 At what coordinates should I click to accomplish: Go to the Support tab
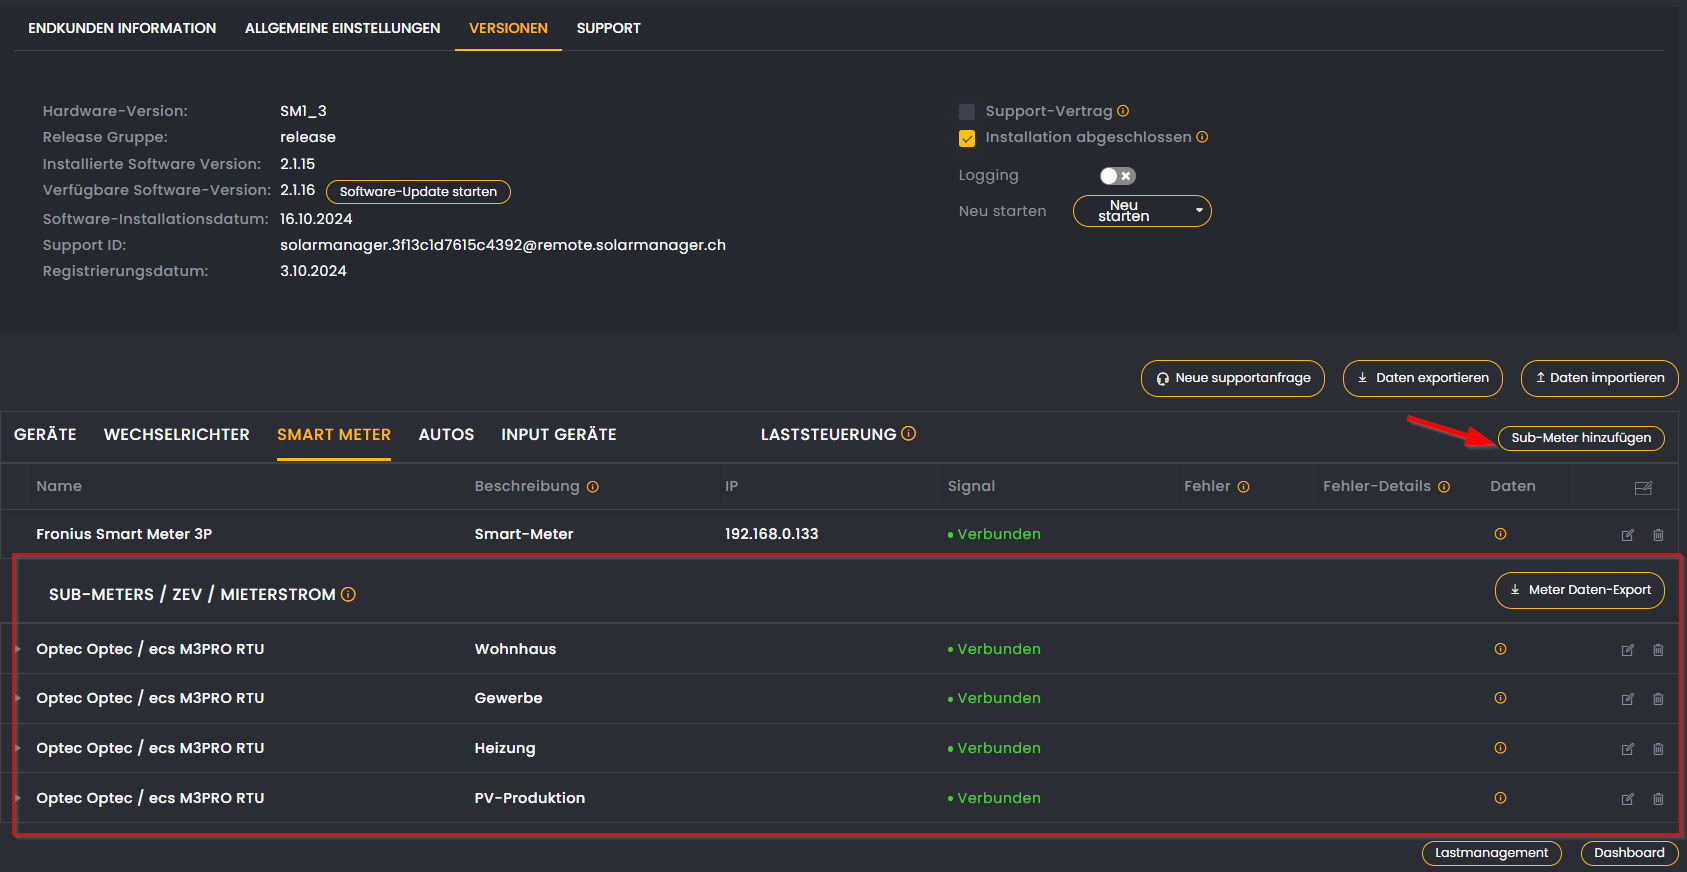point(608,28)
